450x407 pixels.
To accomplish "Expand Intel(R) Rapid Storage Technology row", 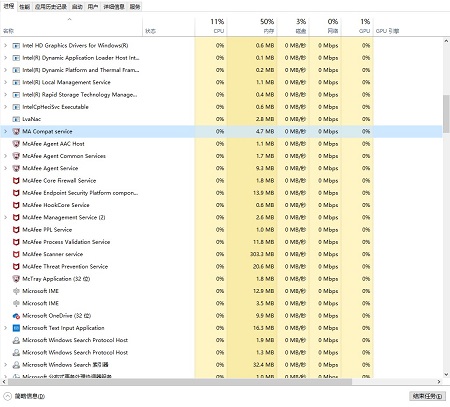I will click(x=5, y=95).
